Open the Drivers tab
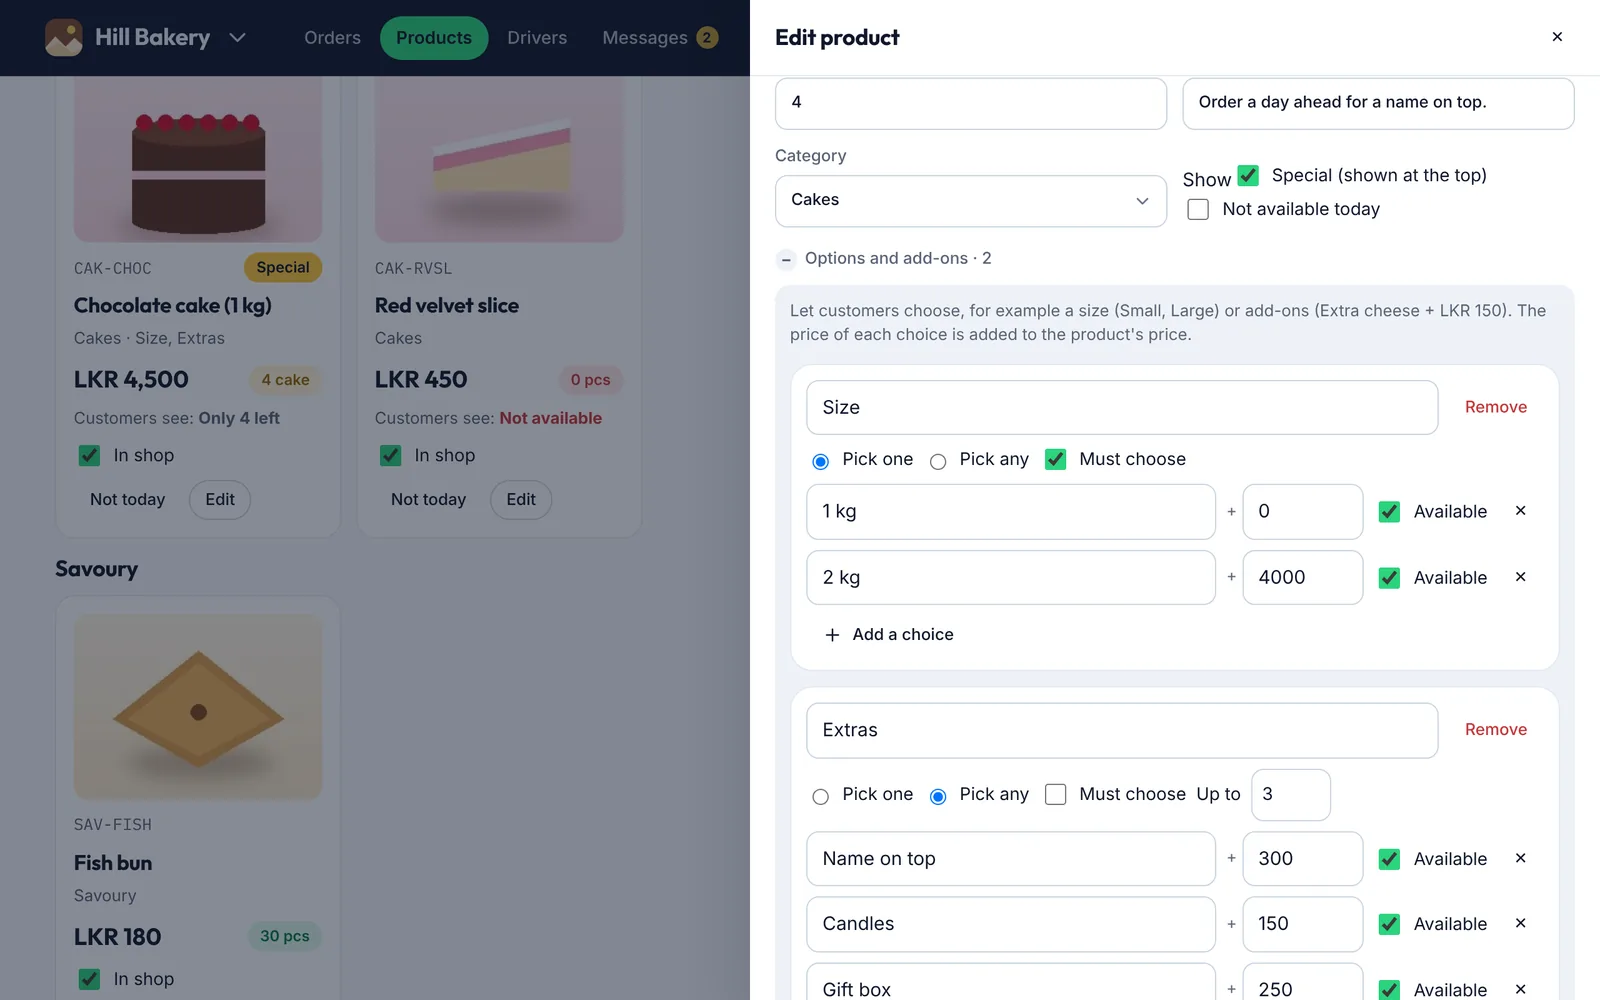Viewport: 1600px width, 1000px height. [537, 38]
